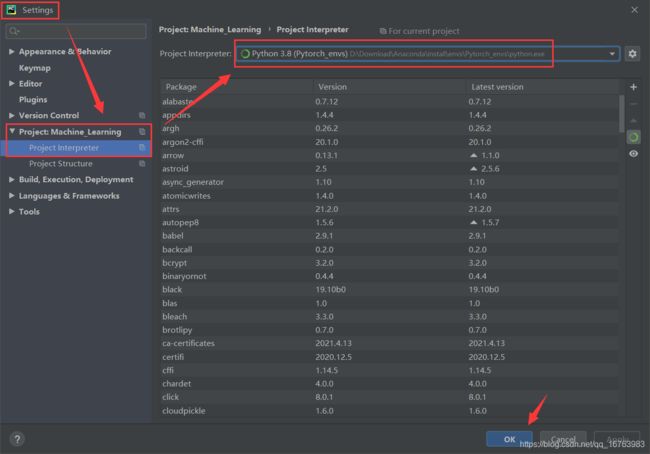
Task: Select the ca-certificates package row
Action: (x=390, y=343)
